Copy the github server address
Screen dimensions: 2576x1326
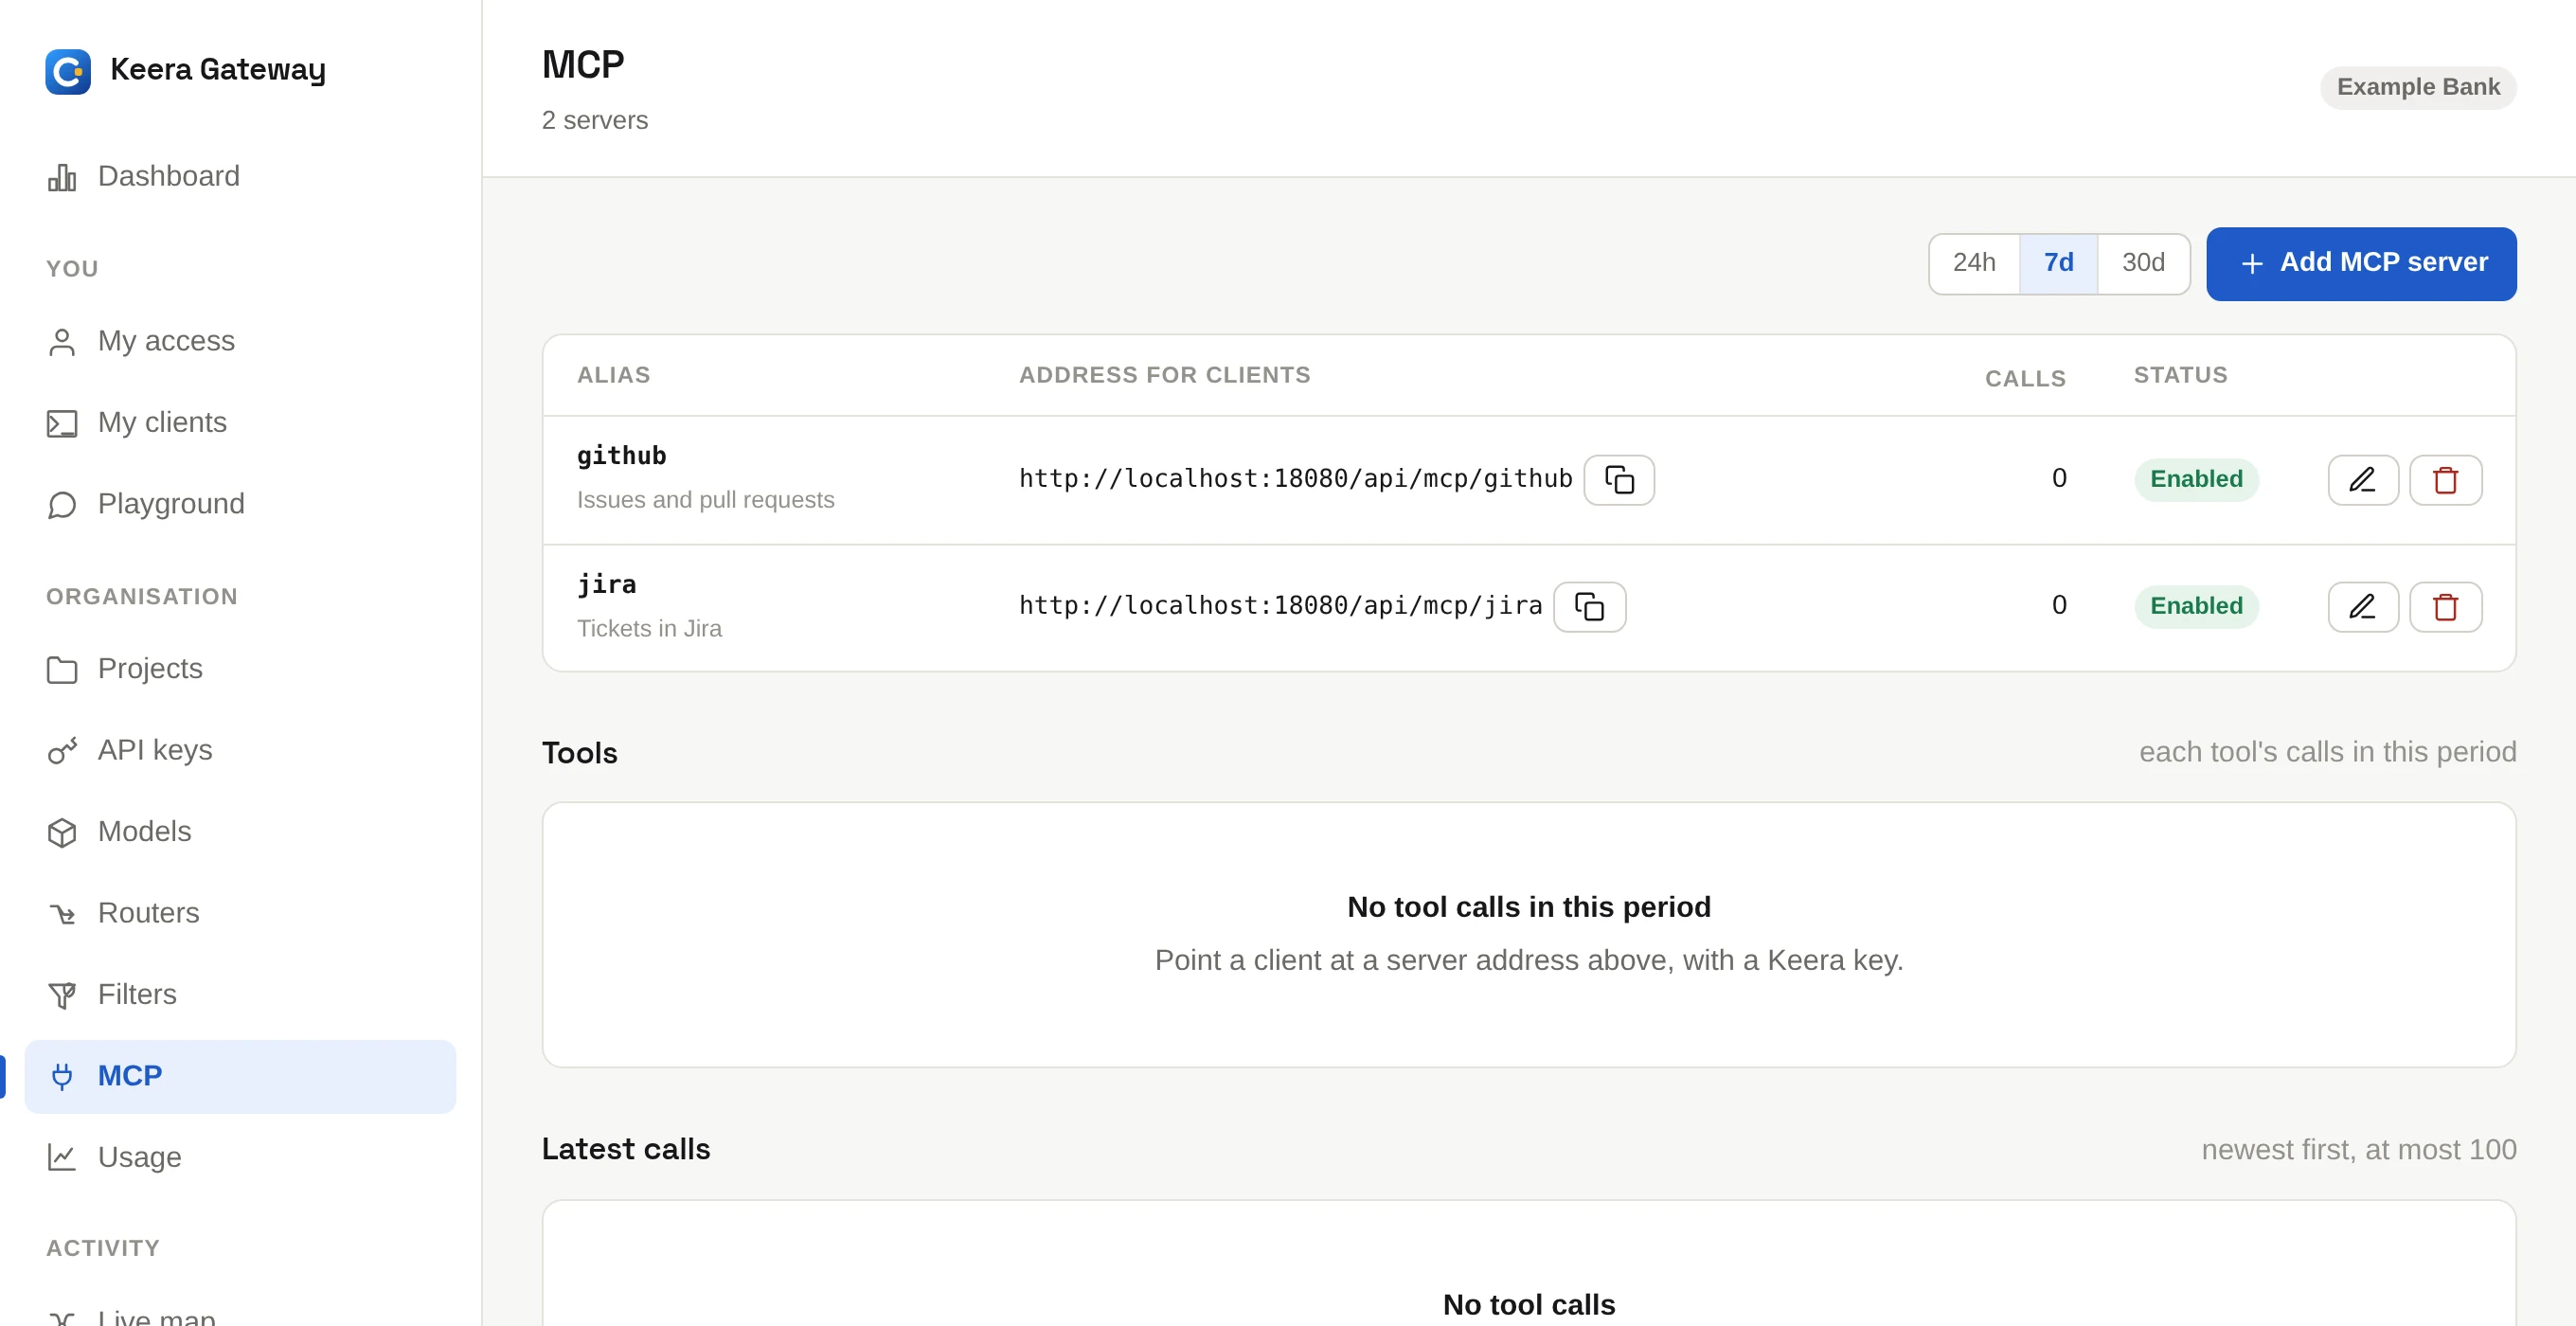(x=1619, y=480)
